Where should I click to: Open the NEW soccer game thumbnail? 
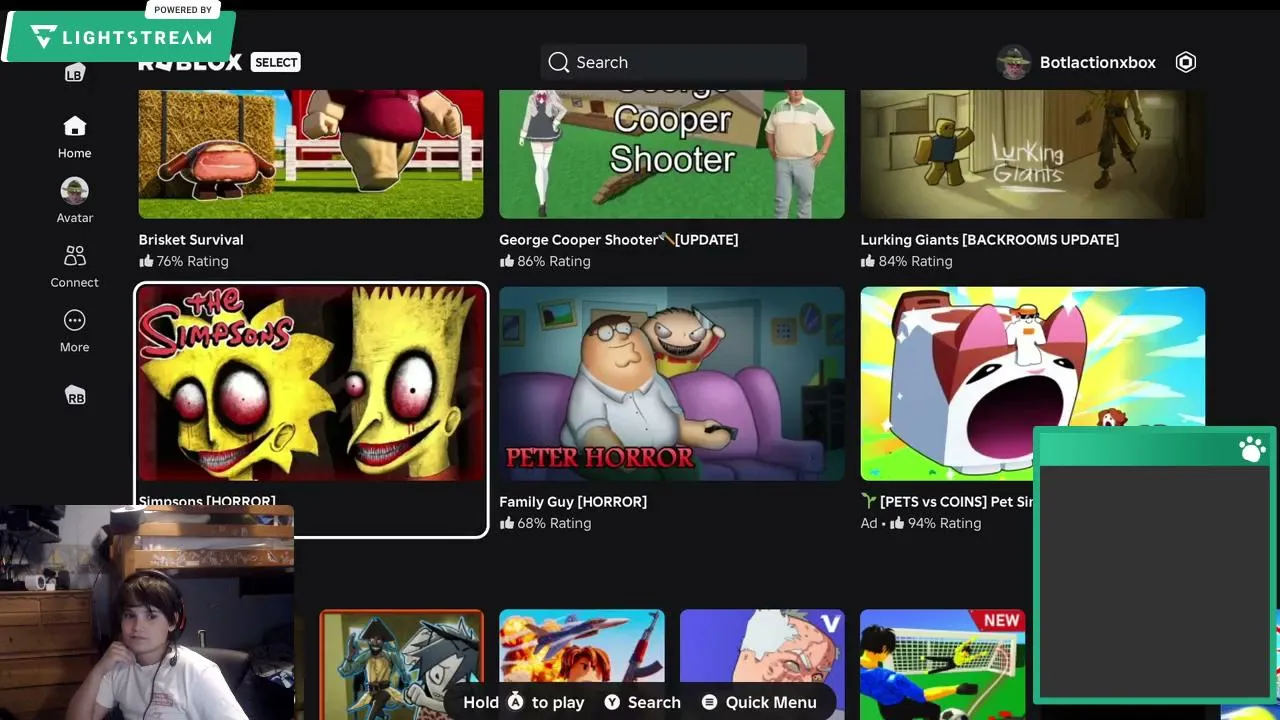[943, 665]
